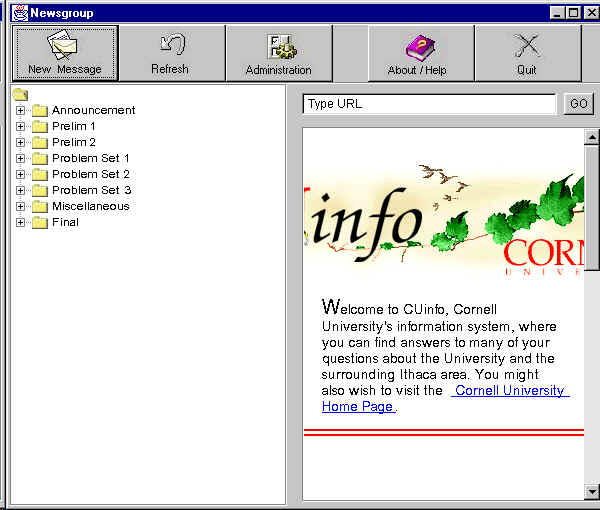Image resolution: width=600 pixels, height=510 pixels.
Task: Select the Problem Set 3 newsgroup
Action: point(90,190)
